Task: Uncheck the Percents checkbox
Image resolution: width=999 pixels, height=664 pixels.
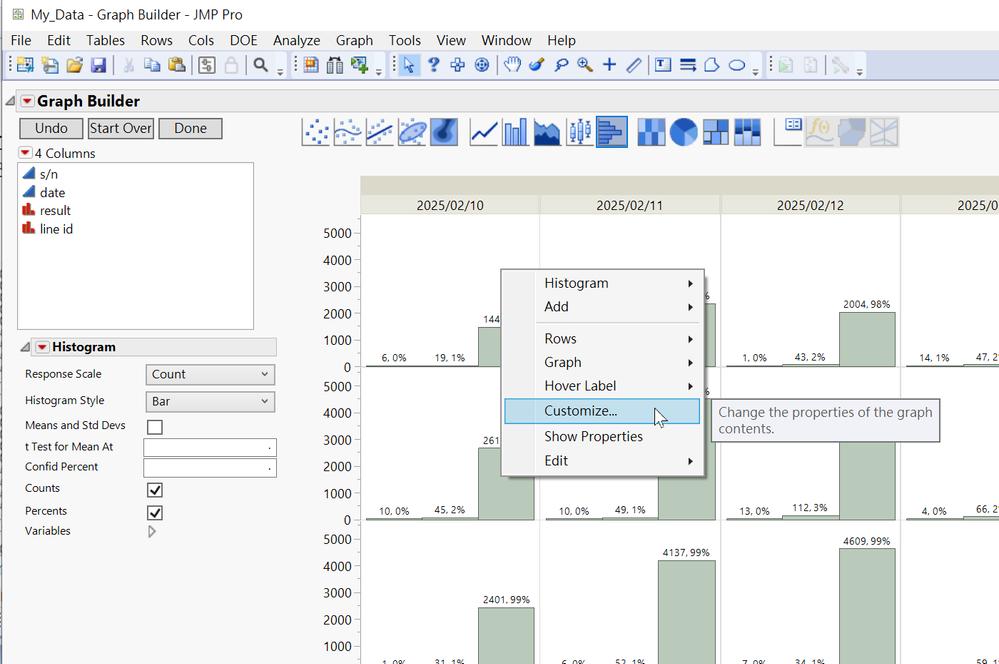Action: coord(155,512)
